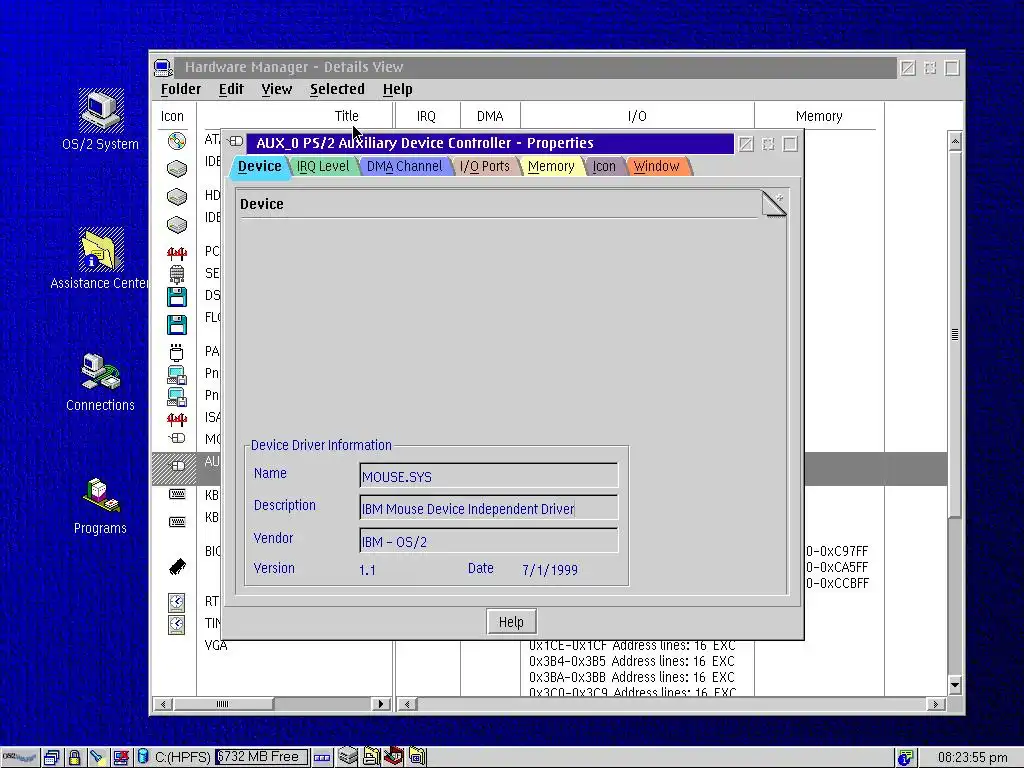The width and height of the screenshot is (1024, 768).
Task: Click right arrow of Title pane scrollbar
Action: coord(381,704)
